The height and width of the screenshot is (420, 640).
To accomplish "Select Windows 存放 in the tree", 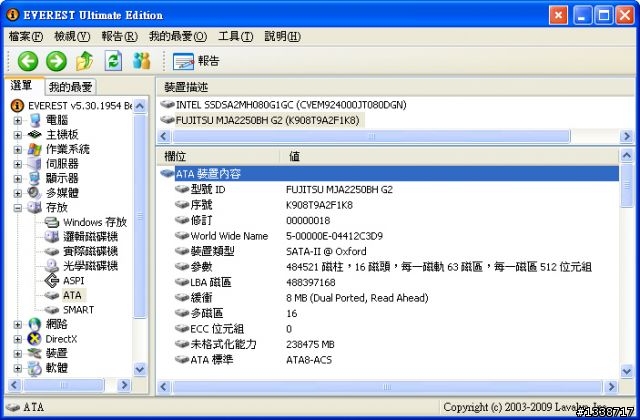I will [95, 222].
